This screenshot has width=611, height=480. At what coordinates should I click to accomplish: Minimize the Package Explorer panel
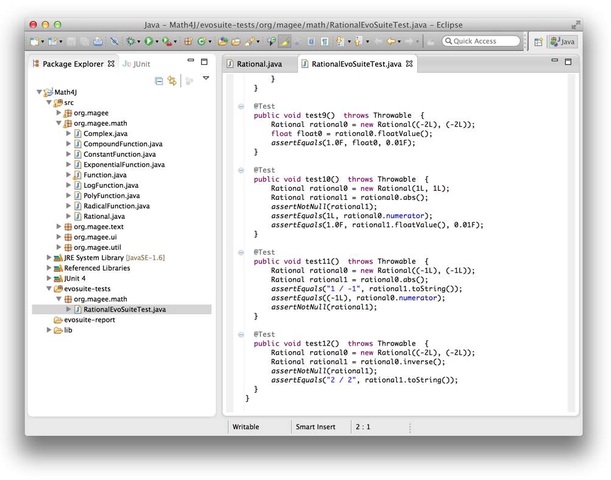[x=191, y=60]
